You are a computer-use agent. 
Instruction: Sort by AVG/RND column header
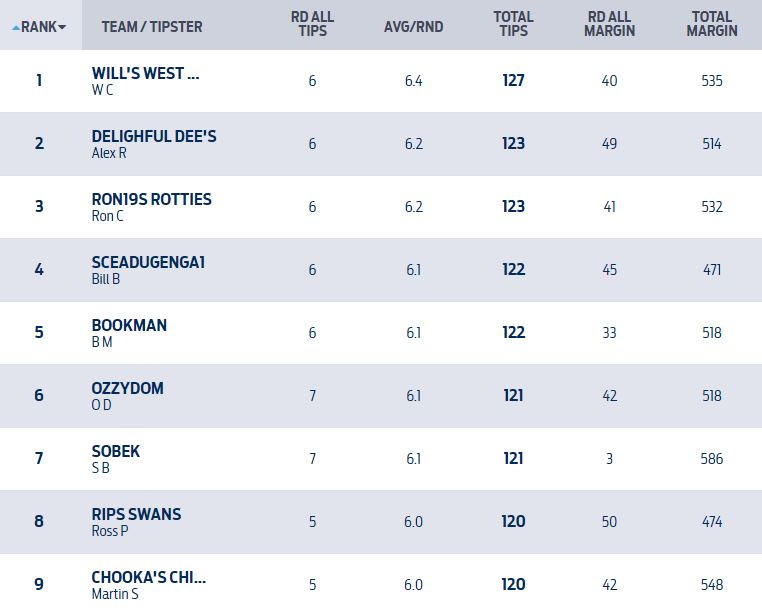pyautogui.click(x=413, y=27)
